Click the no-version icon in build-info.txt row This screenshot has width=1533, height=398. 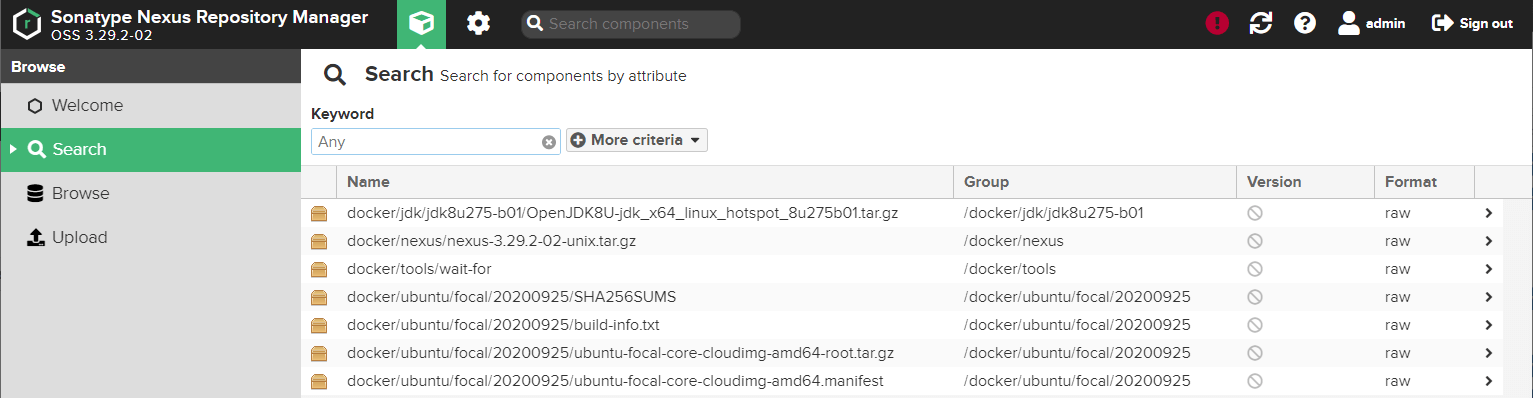coord(1254,325)
